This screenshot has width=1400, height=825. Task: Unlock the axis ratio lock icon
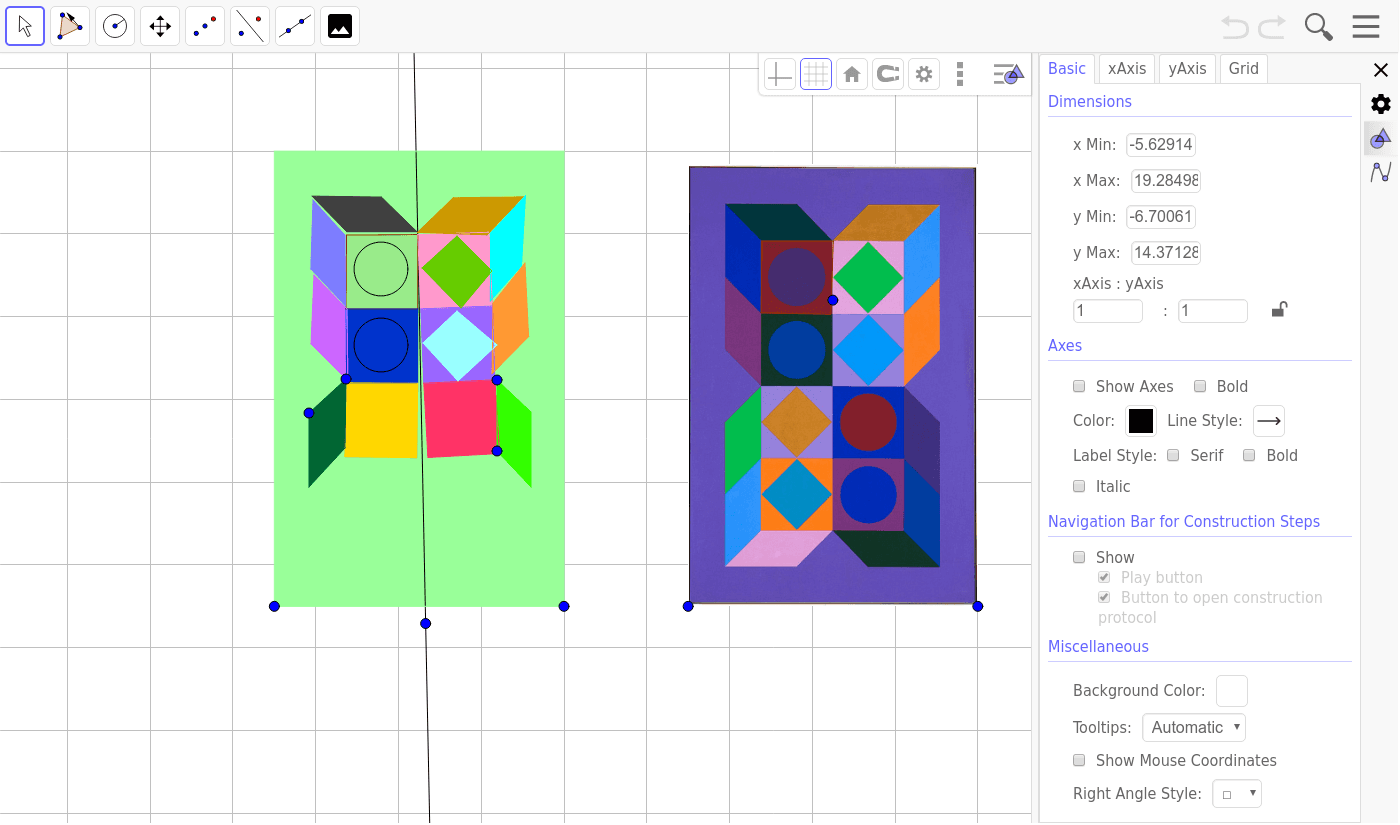(1279, 310)
